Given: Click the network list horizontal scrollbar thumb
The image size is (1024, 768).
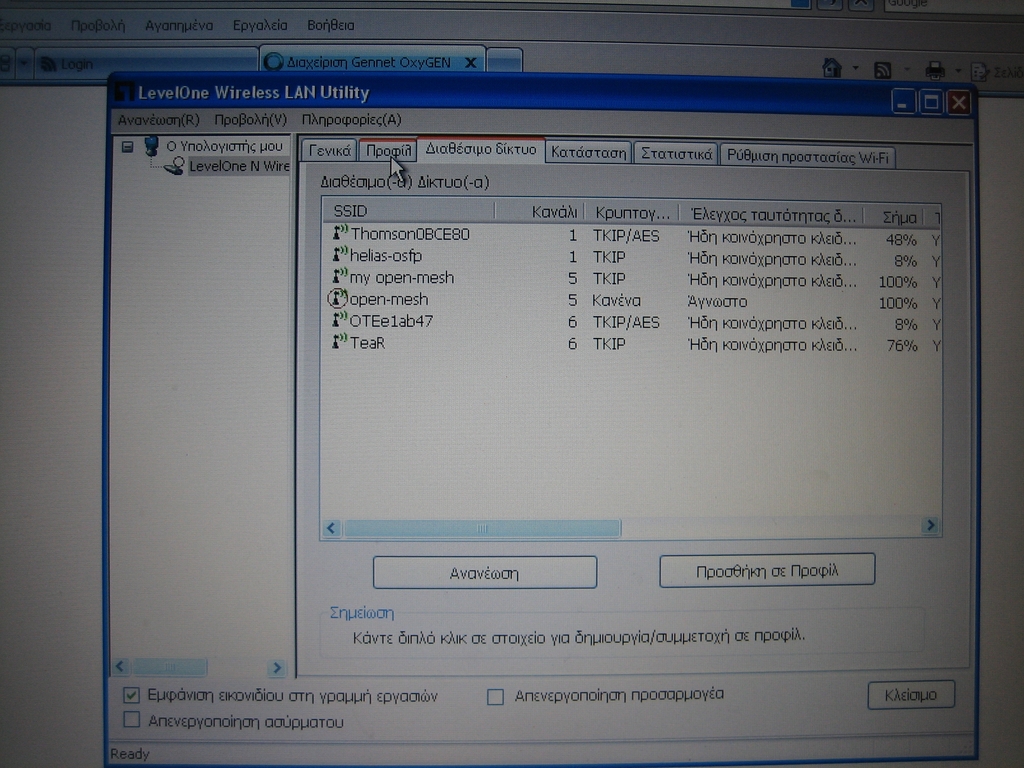Looking at the screenshot, I should 483,528.
